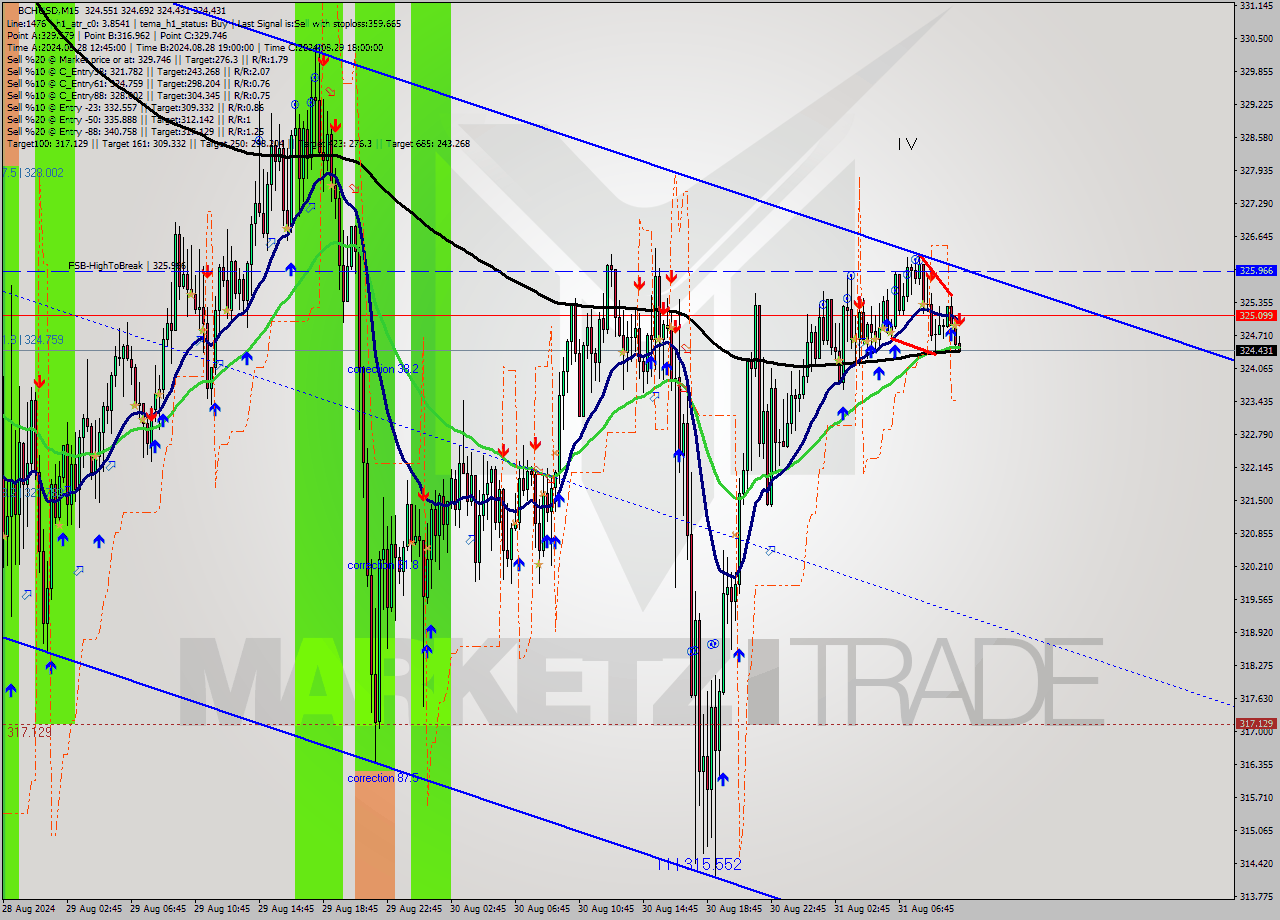
Task: Click the 315.065 price axis value
Action: tap(1255, 830)
